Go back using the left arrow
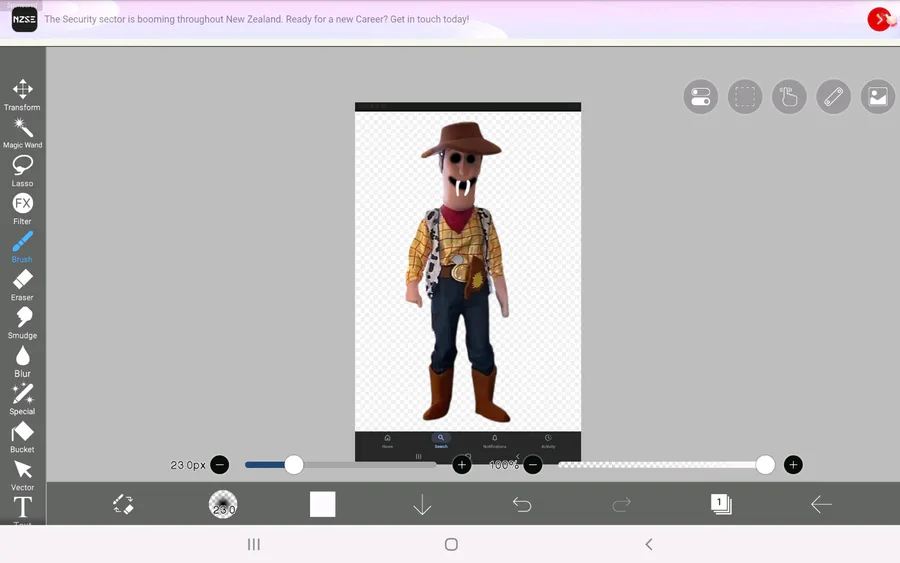The image size is (900, 563). [x=821, y=504]
